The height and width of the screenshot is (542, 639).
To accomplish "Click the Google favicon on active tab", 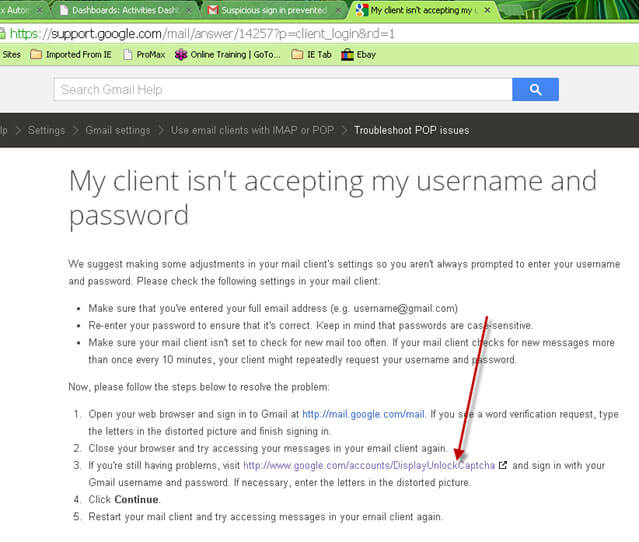I will [361, 10].
